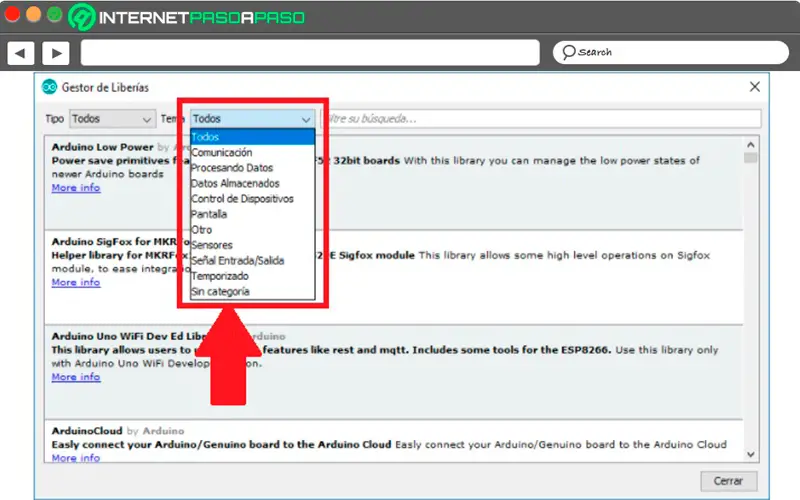This screenshot has width=800, height=500.
Task: Click the orange macOS minimize circle
Action: (x=34, y=14)
